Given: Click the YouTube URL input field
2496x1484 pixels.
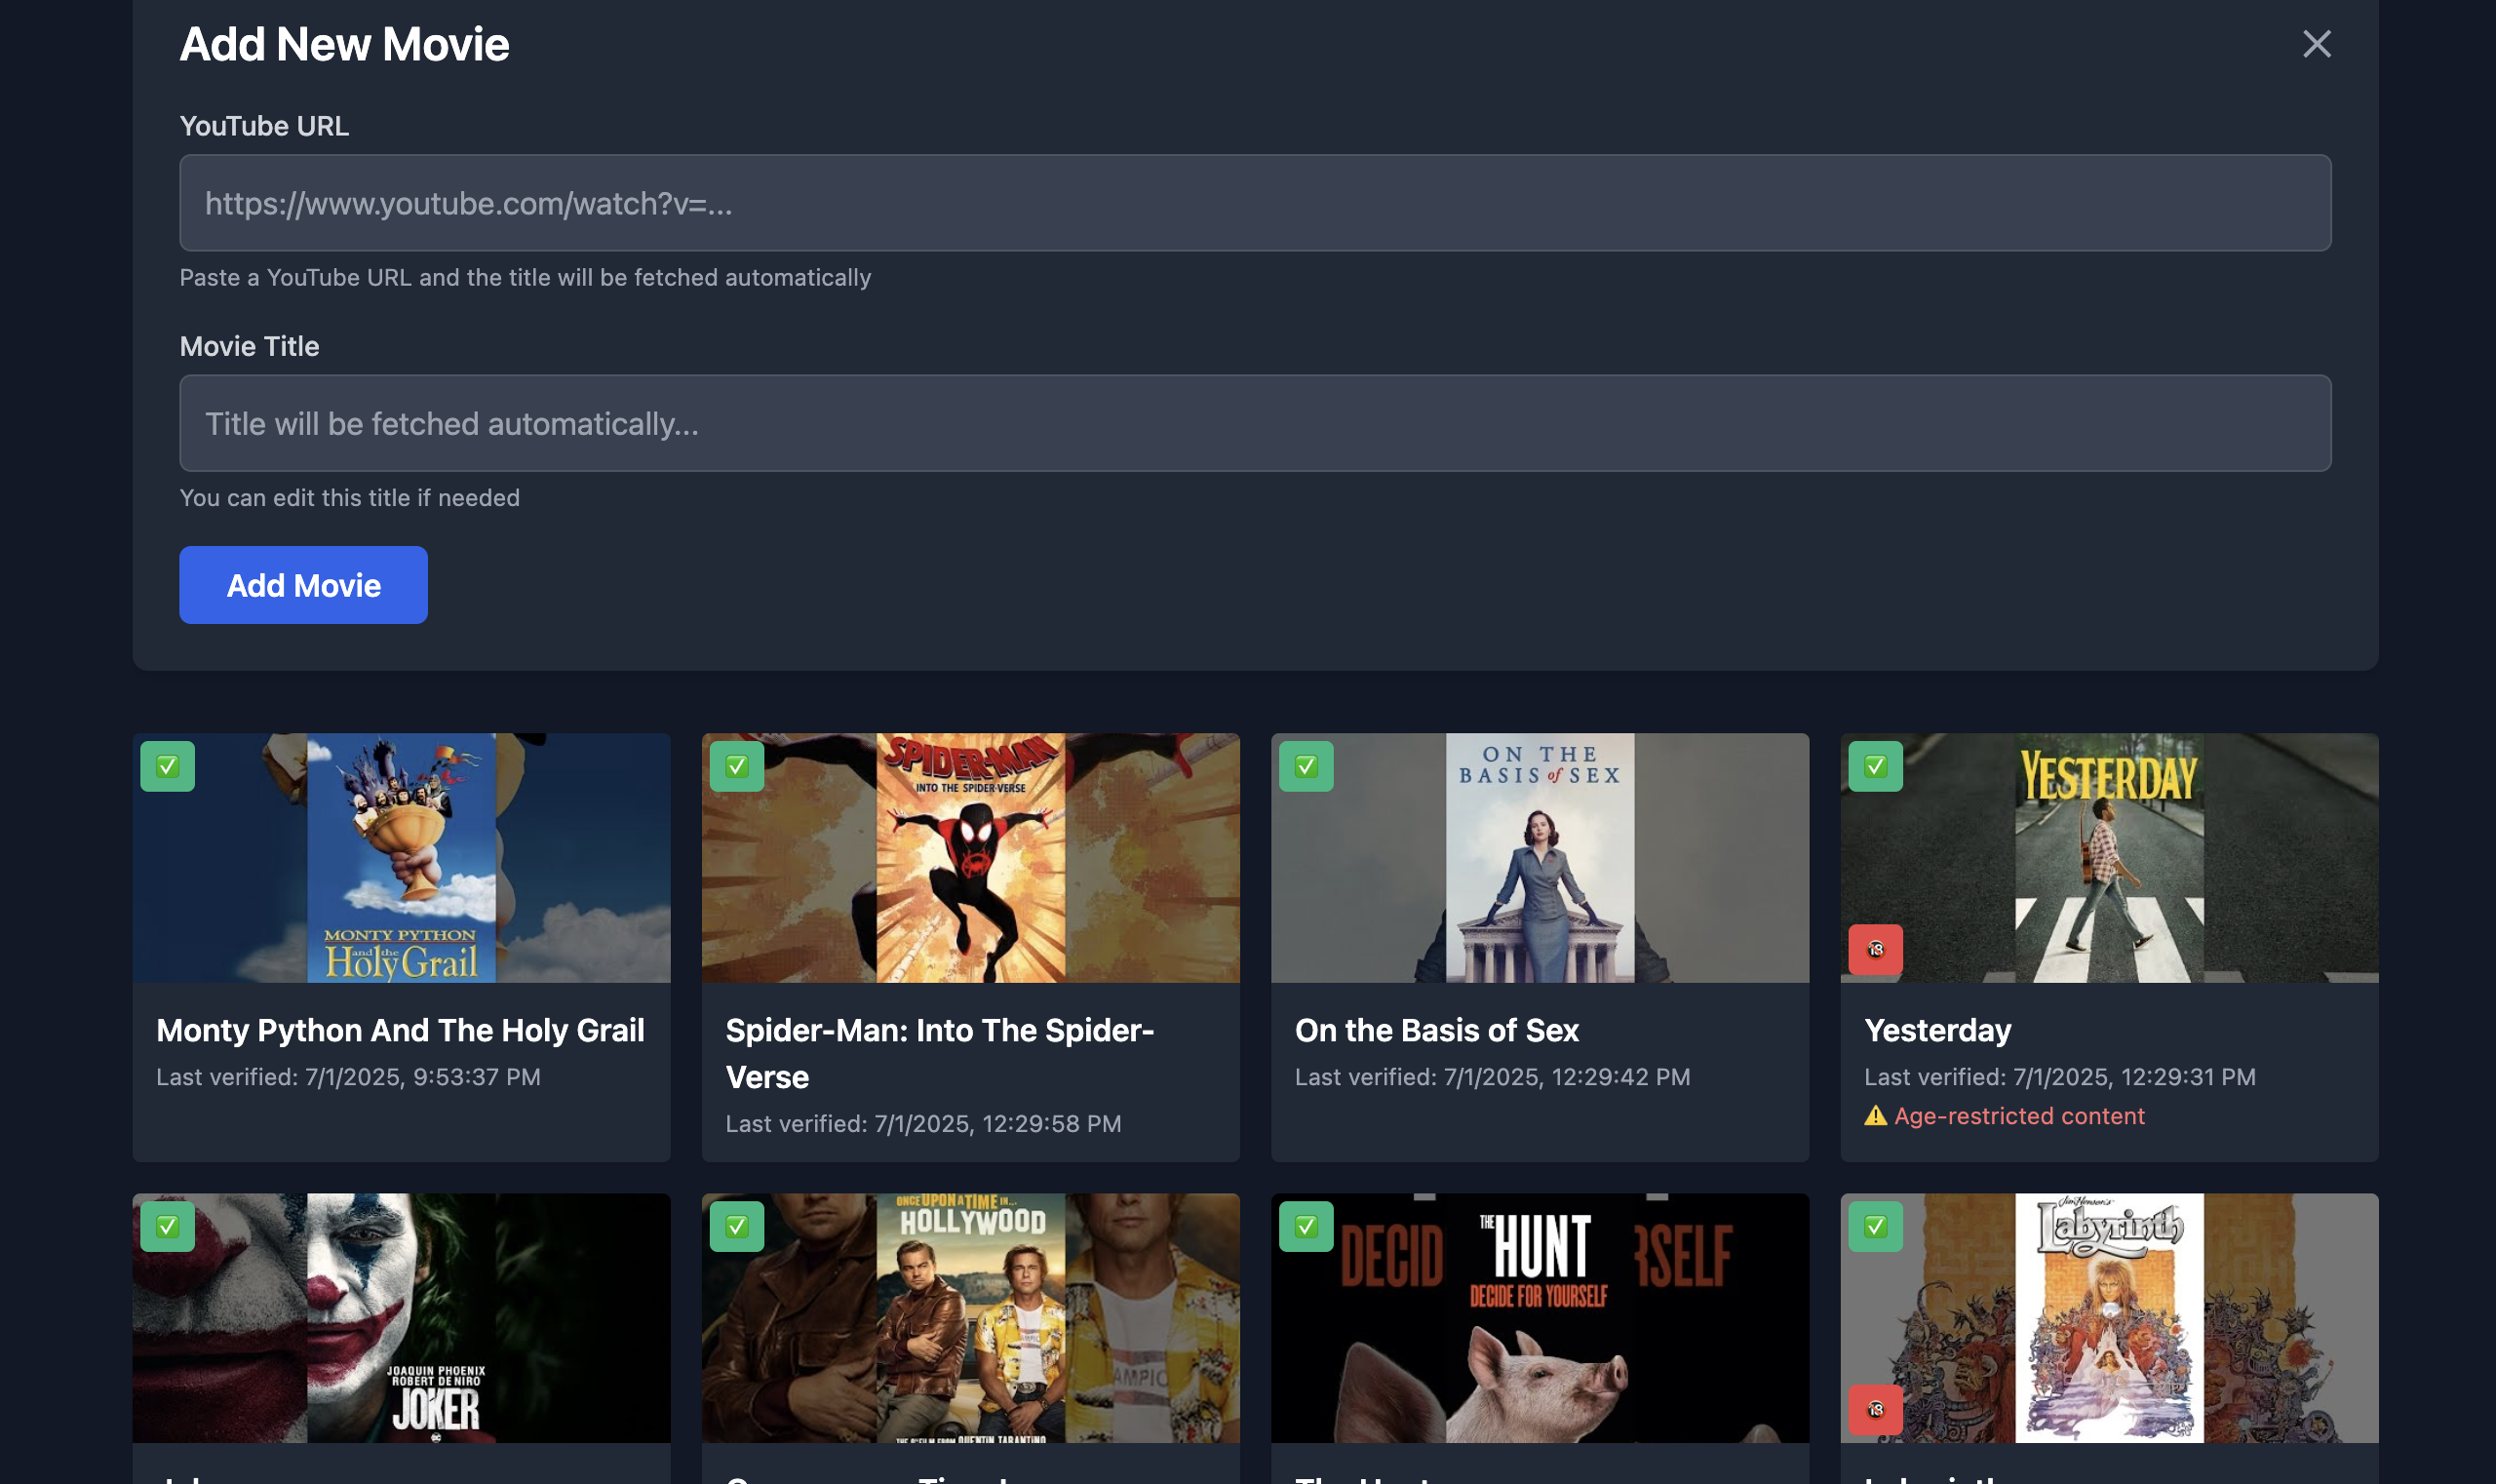Looking at the screenshot, I should point(1255,203).
